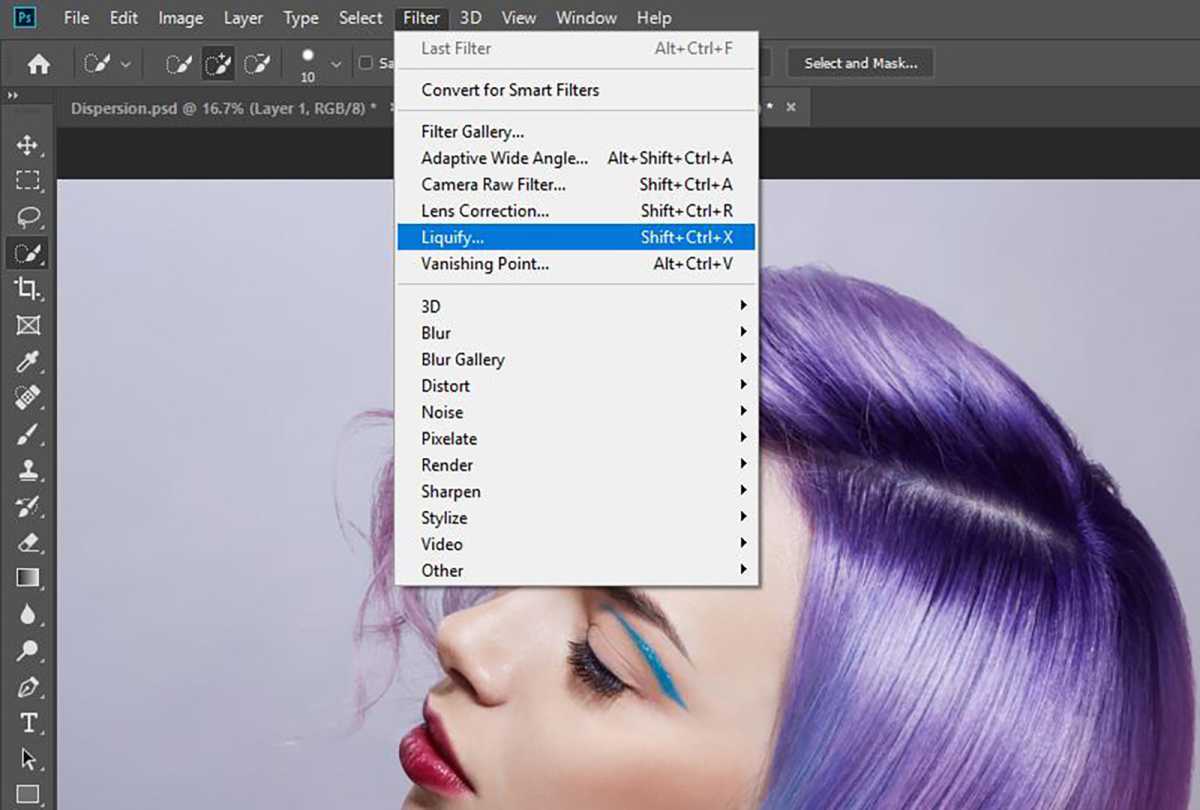Select the Move tool
The image size is (1200, 810).
[x=27, y=145]
